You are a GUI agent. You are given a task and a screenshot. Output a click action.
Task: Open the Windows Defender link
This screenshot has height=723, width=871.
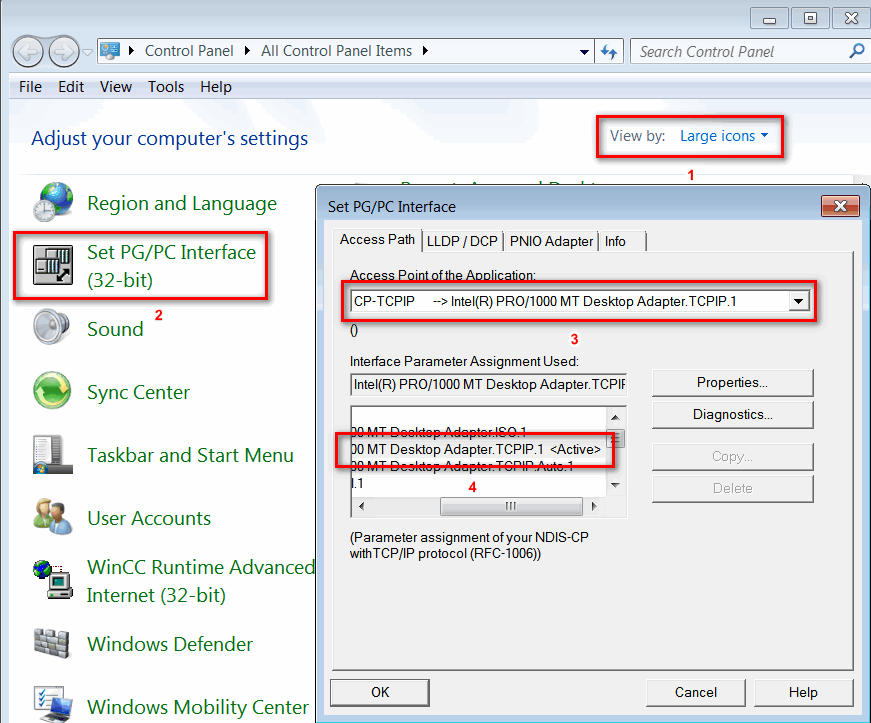pyautogui.click(x=170, y=644)
